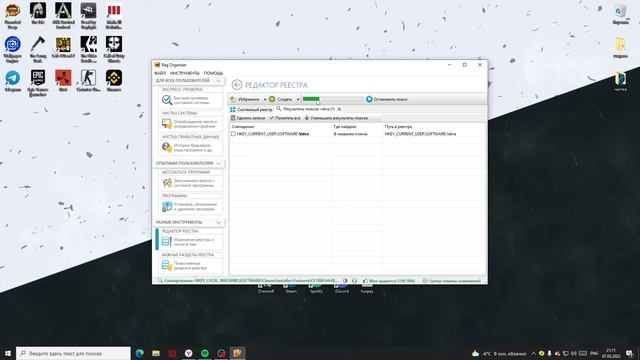Open the Wallpaper Engine desktop shortcut

tap(13, 49)
